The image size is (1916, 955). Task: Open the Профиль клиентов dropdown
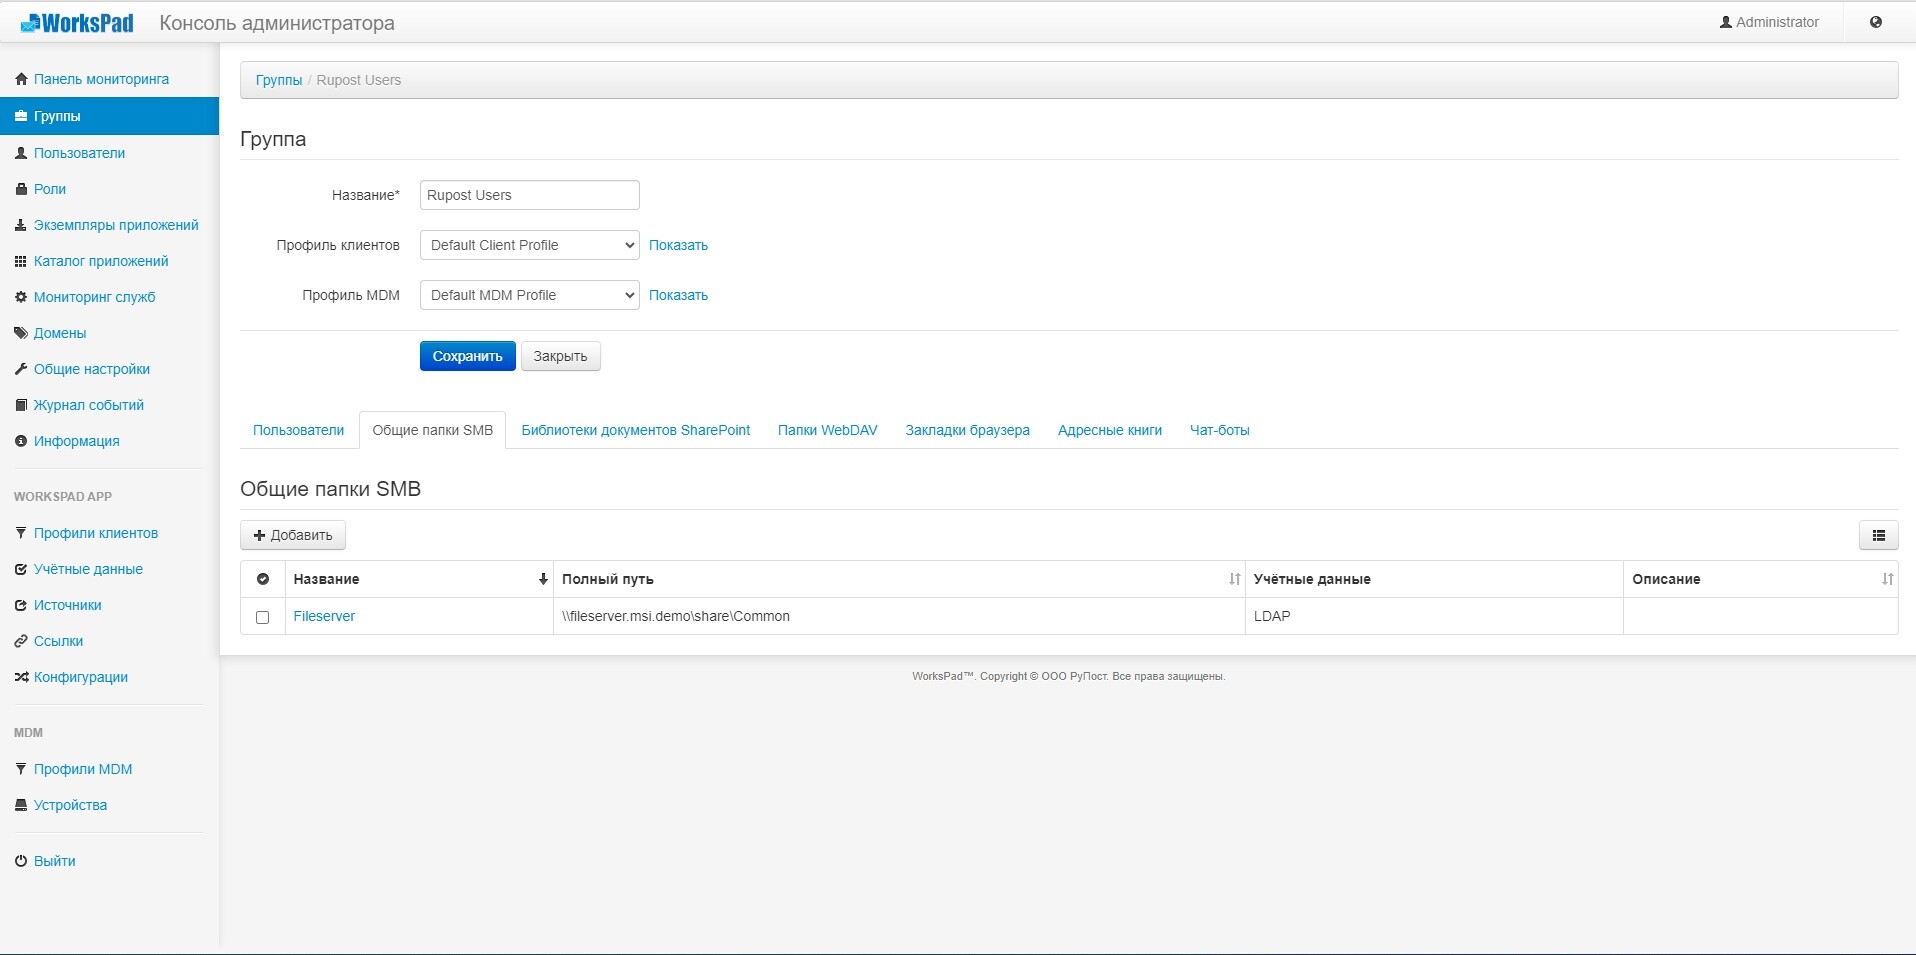pos(530,245)
